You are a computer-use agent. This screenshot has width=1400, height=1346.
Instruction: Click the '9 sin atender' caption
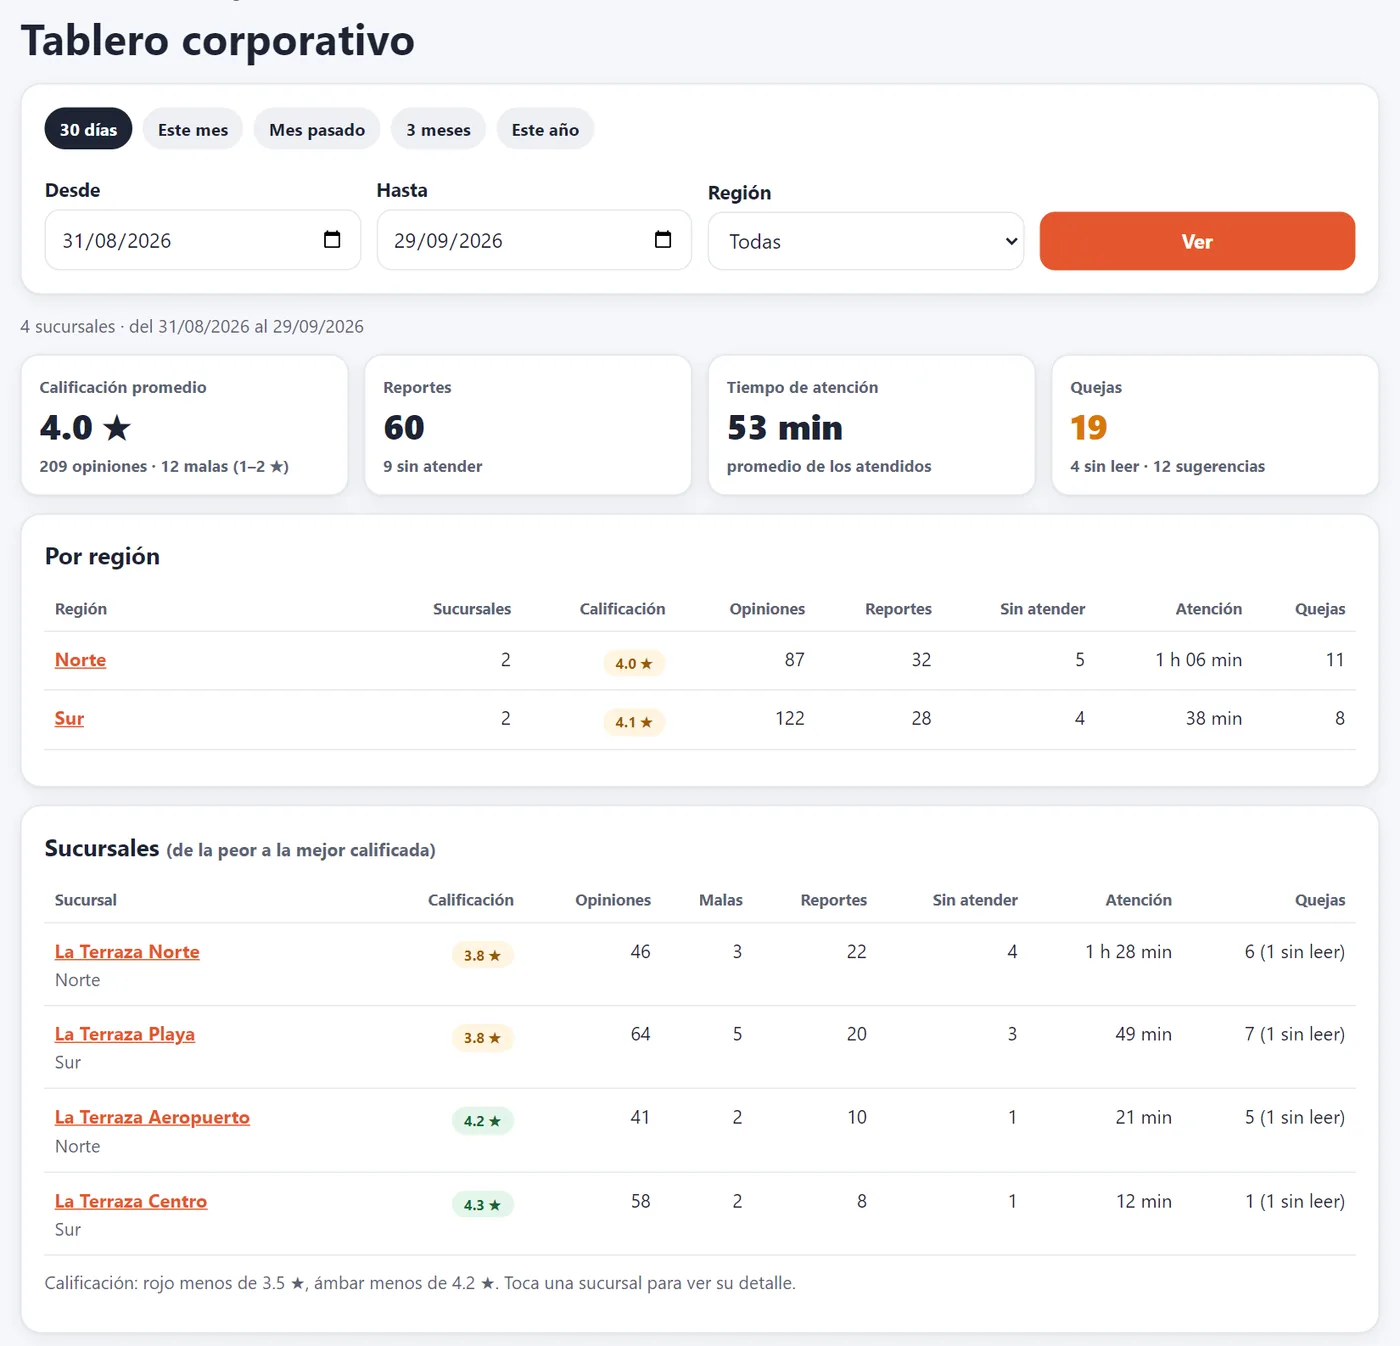(433, 466)
